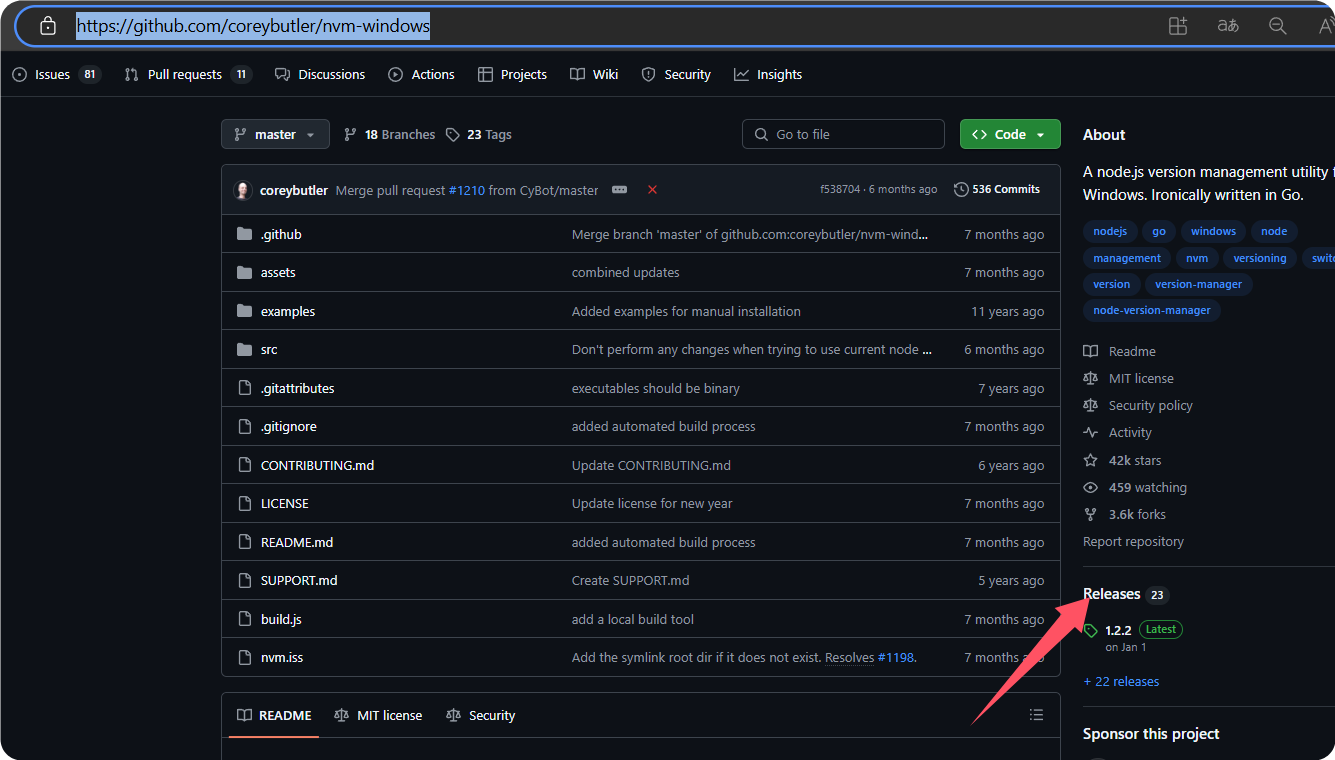Open the Wiki tab
This screenshot has width=1335, height=760.
click(594, 74)
